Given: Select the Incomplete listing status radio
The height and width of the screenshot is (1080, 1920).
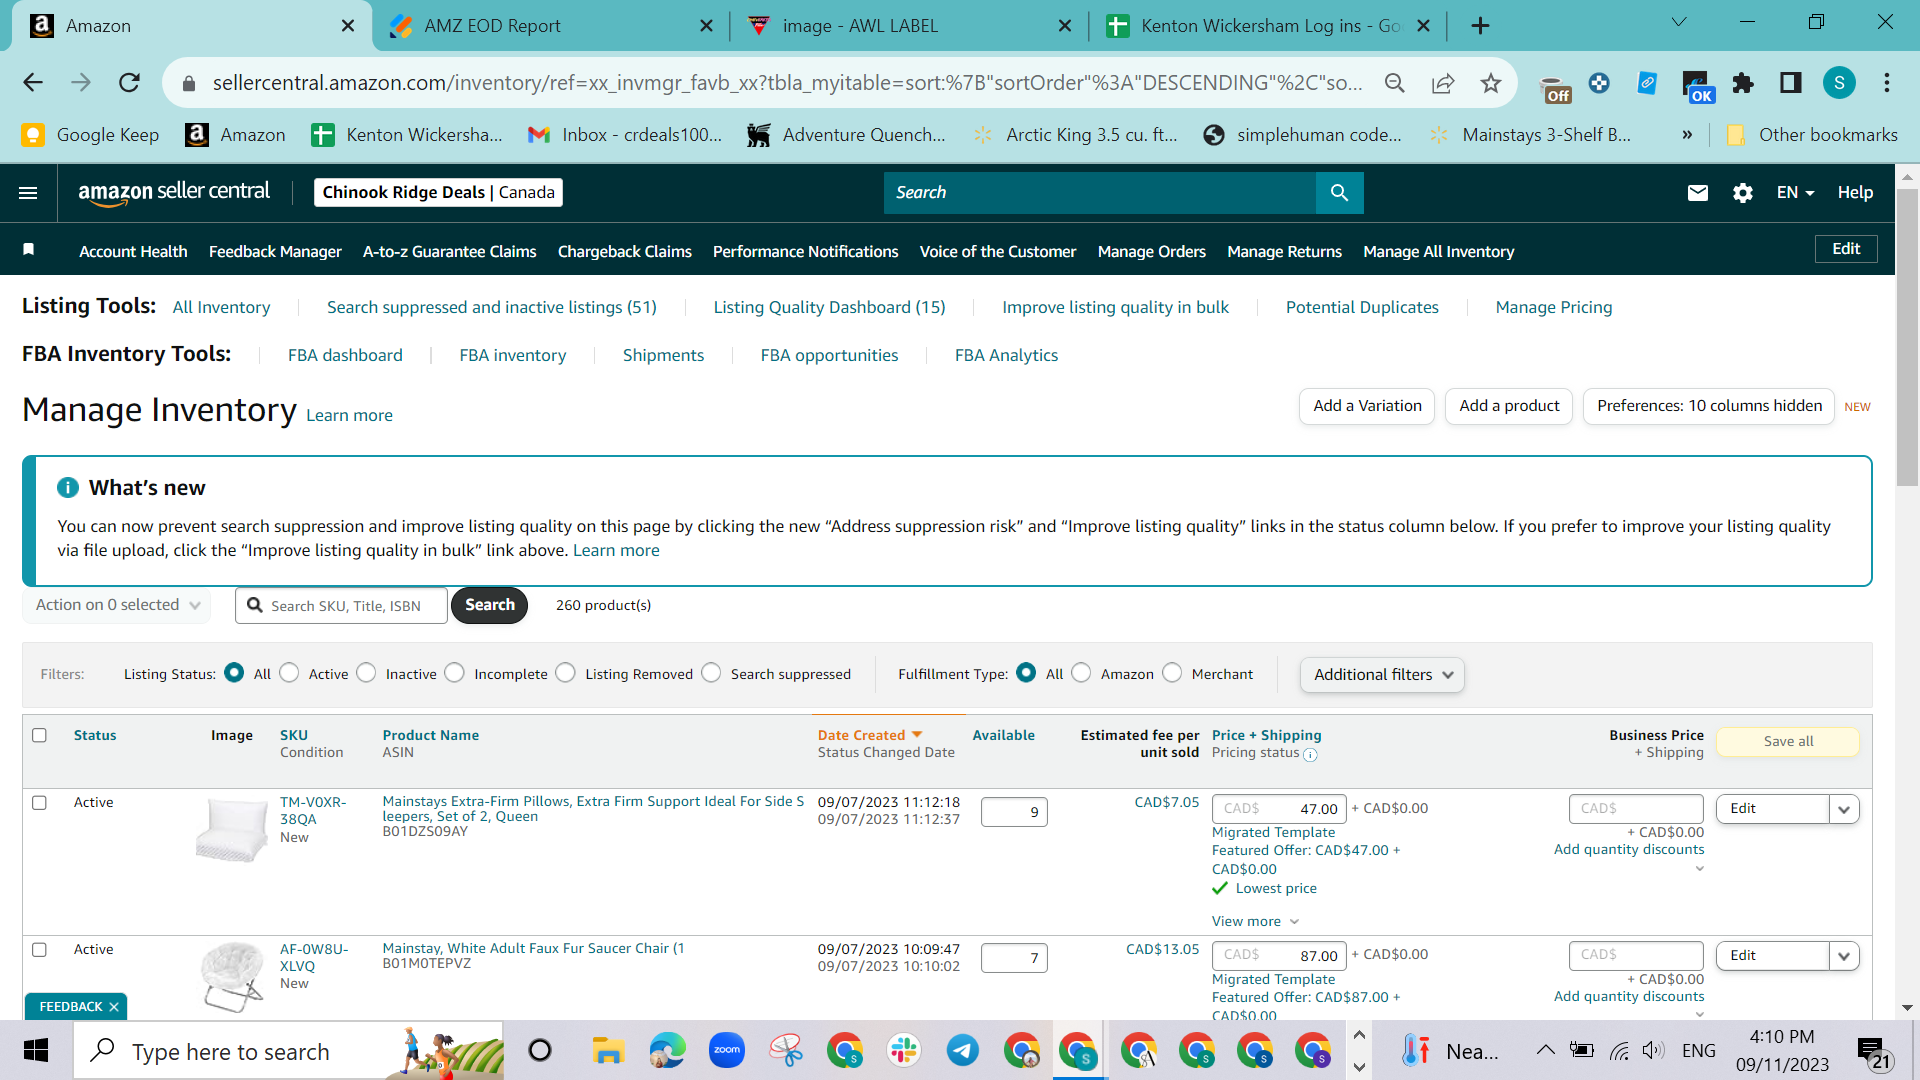Looking at the screenshot, I should coord(455,673).
